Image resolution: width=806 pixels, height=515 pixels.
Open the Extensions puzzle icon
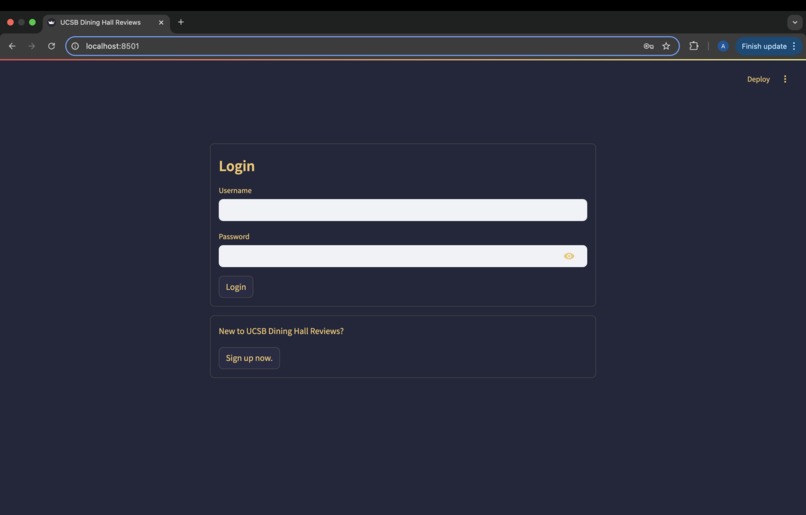(x=694, y=46)
